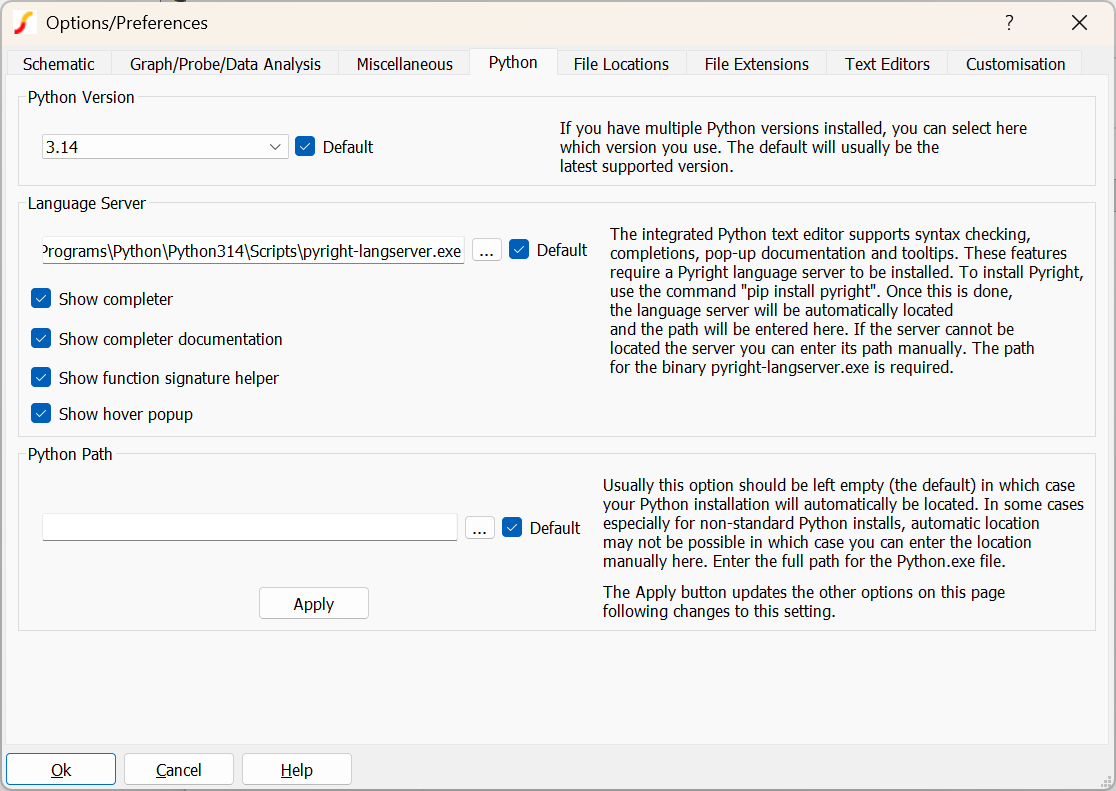This screenshot has width=1116, height=791.
Task: Disable Show completer option
Action: 41,299
